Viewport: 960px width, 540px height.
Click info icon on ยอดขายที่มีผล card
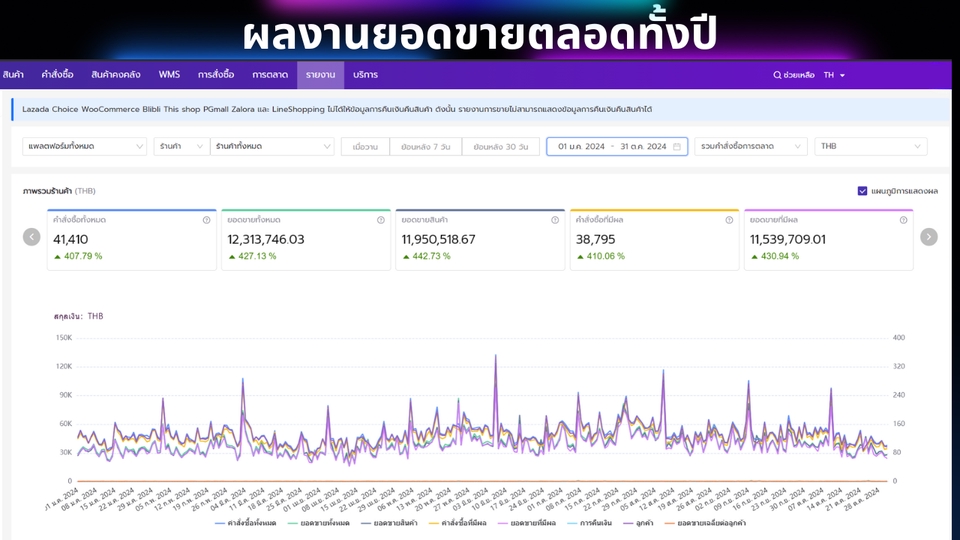click(x=903, y=220)
